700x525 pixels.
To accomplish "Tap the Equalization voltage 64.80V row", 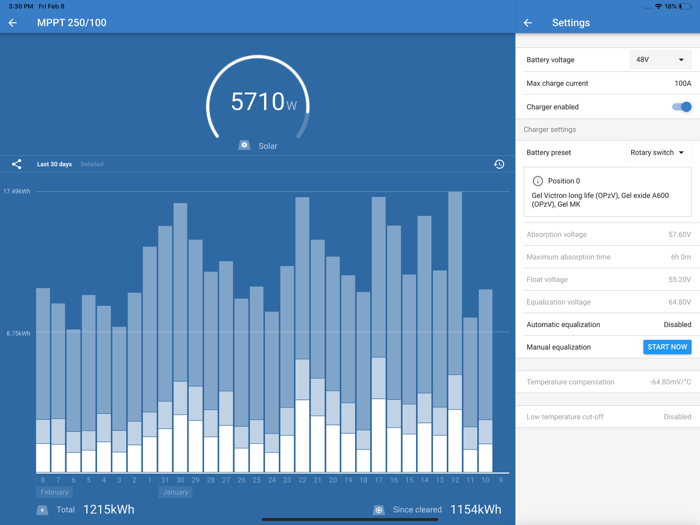I will tap(608, 302).
